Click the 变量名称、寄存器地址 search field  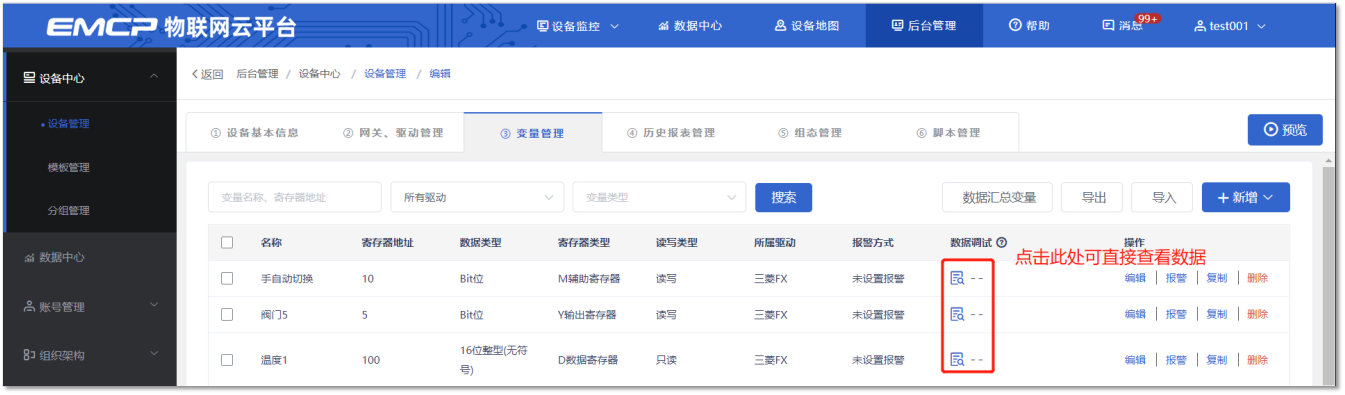click(294, 197)
